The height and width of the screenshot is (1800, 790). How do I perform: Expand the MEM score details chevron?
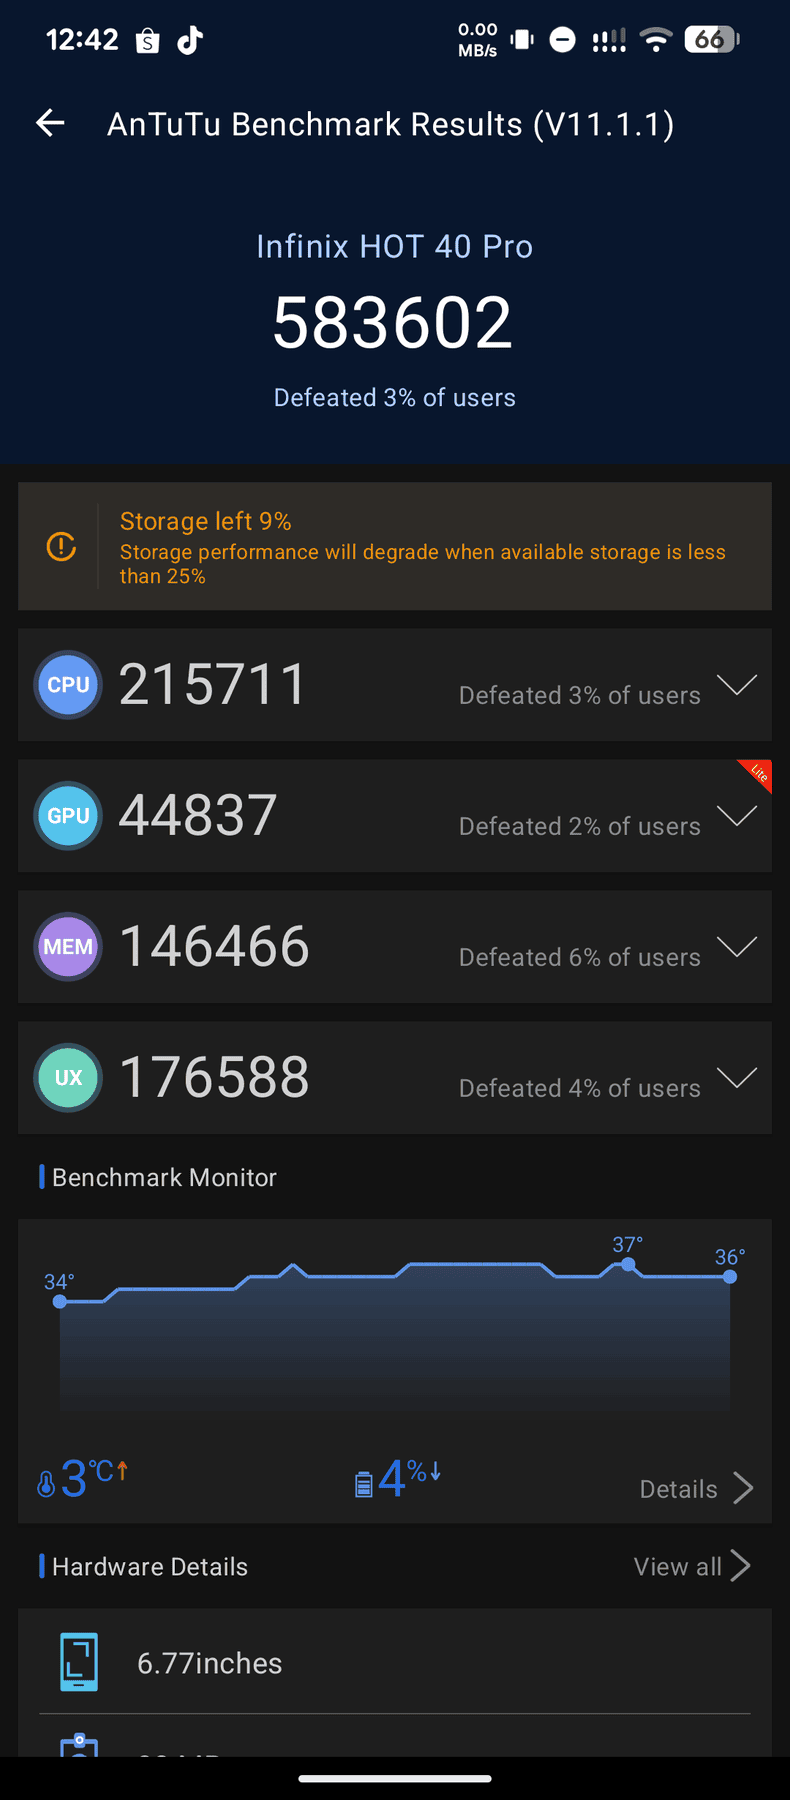737,947
